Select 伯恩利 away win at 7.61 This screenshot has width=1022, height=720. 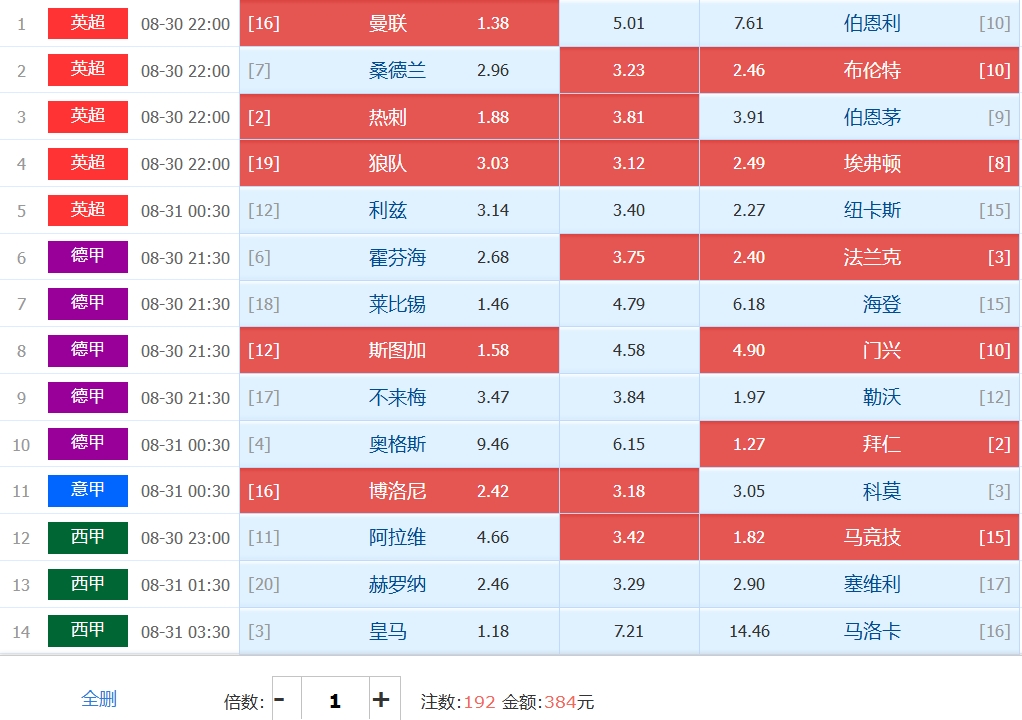(x=859, y=23)
